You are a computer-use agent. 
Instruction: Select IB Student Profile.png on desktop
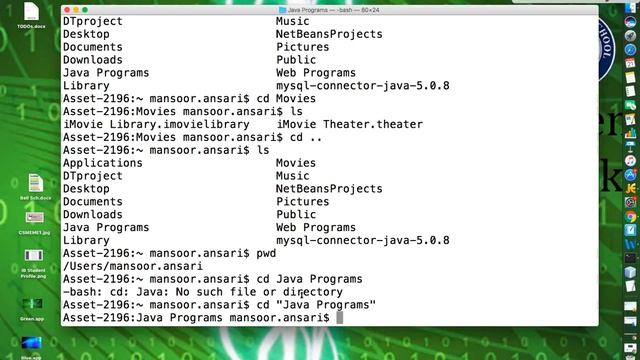(x=33, y=264)
